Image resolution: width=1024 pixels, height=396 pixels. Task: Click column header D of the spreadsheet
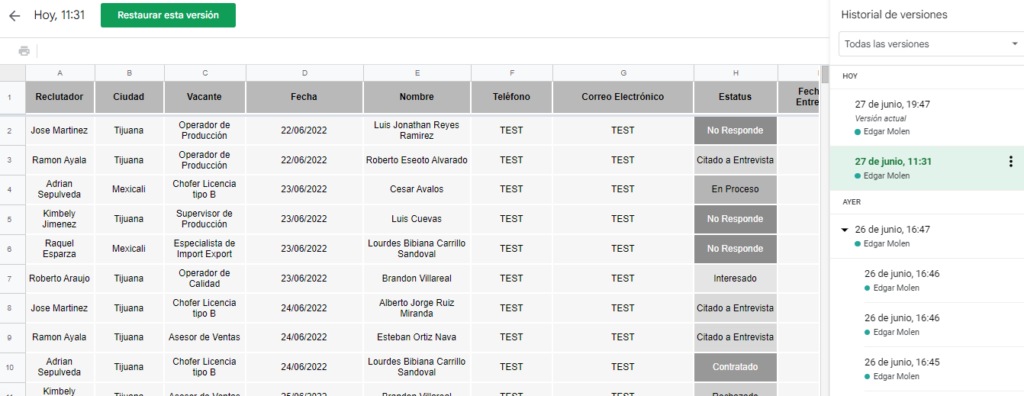tap(304, 73)
